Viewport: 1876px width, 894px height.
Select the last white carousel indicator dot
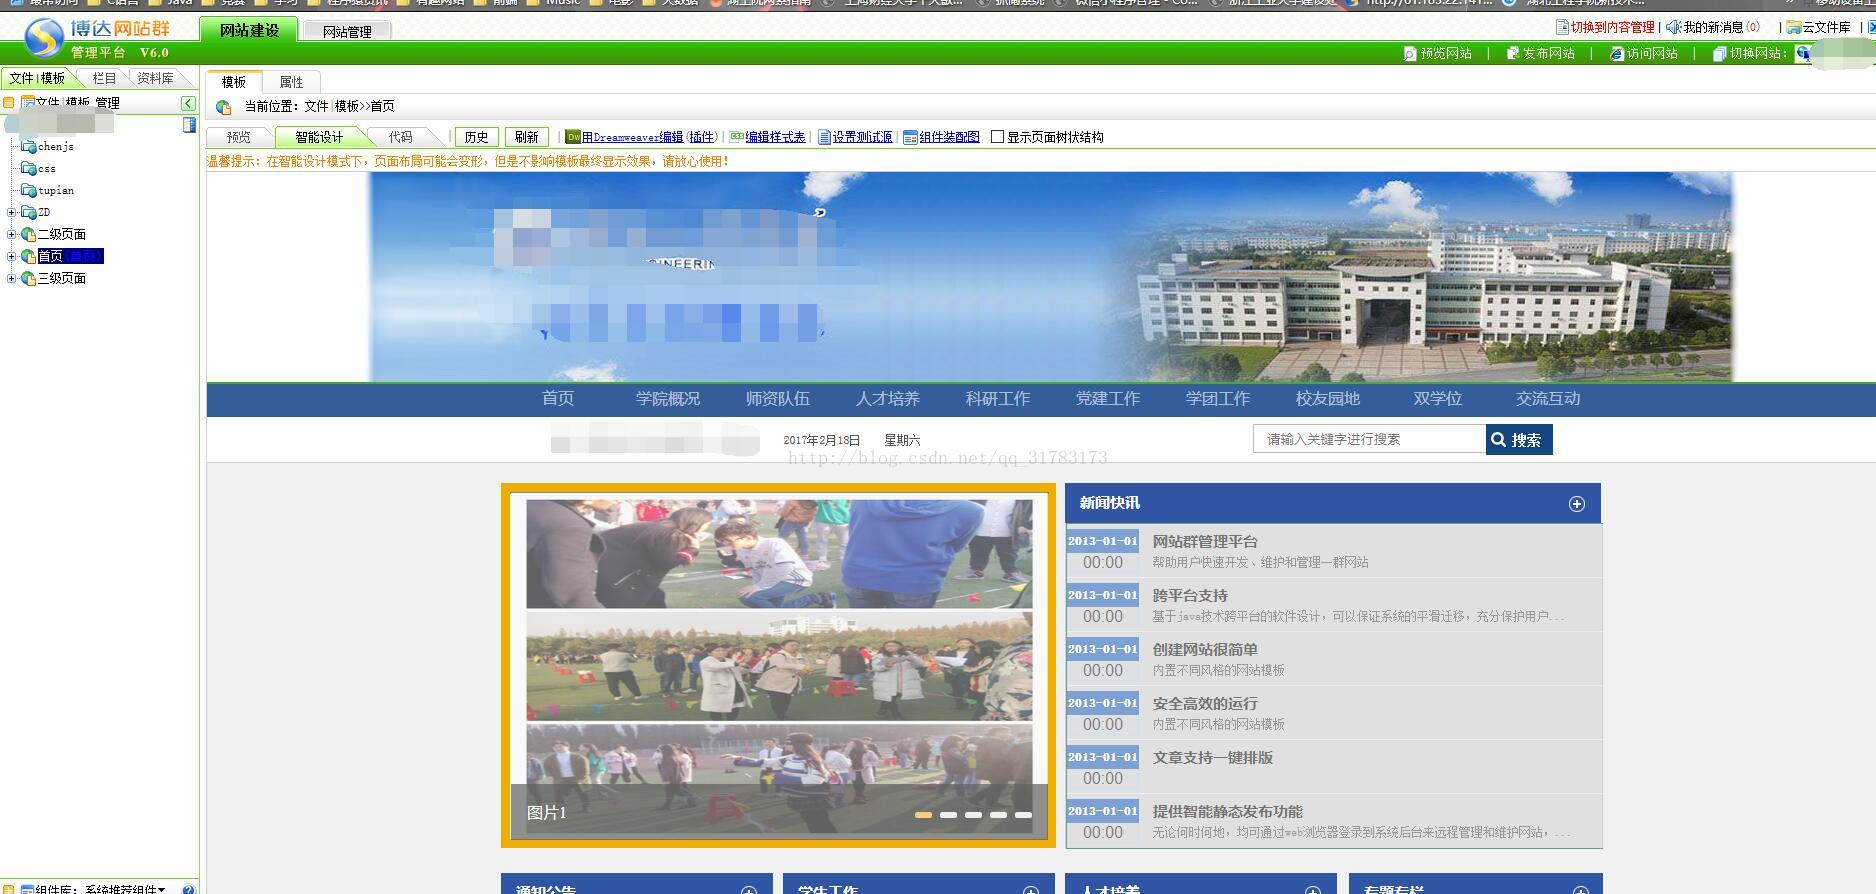point(1023,815)
